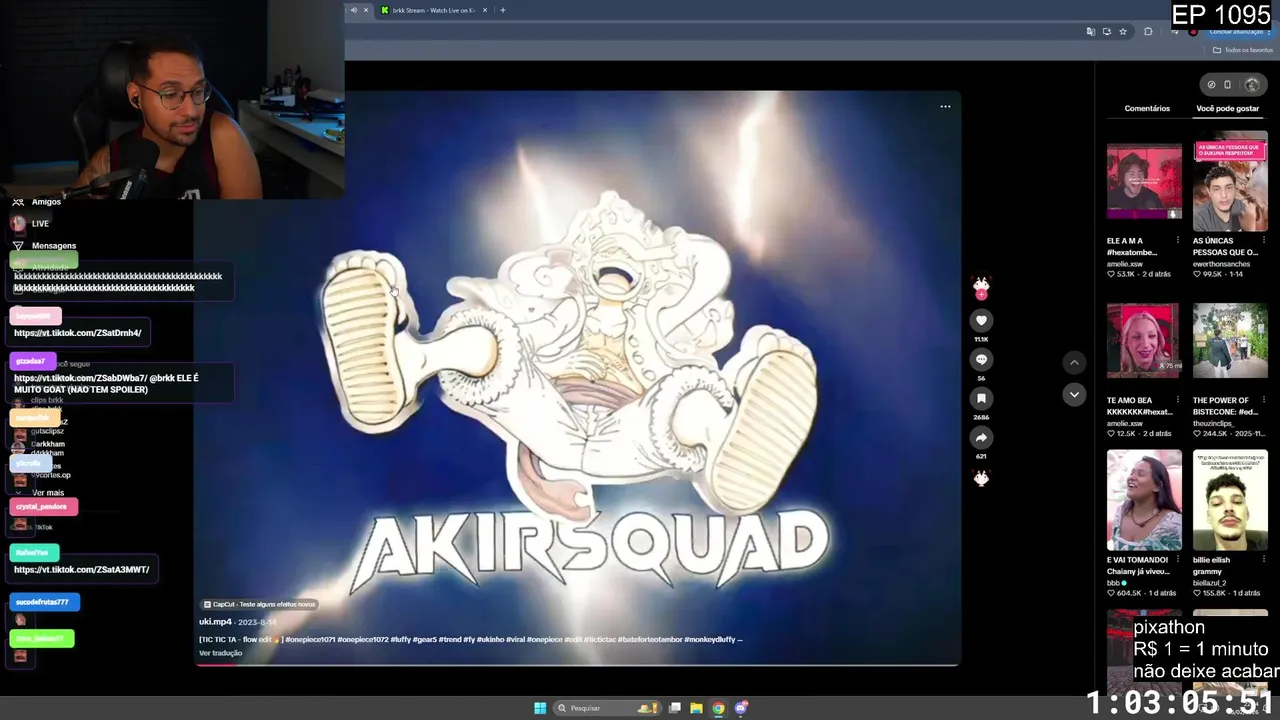Click the translate icon in address bar
The image size is (1280, 720).
point(1090,31)
